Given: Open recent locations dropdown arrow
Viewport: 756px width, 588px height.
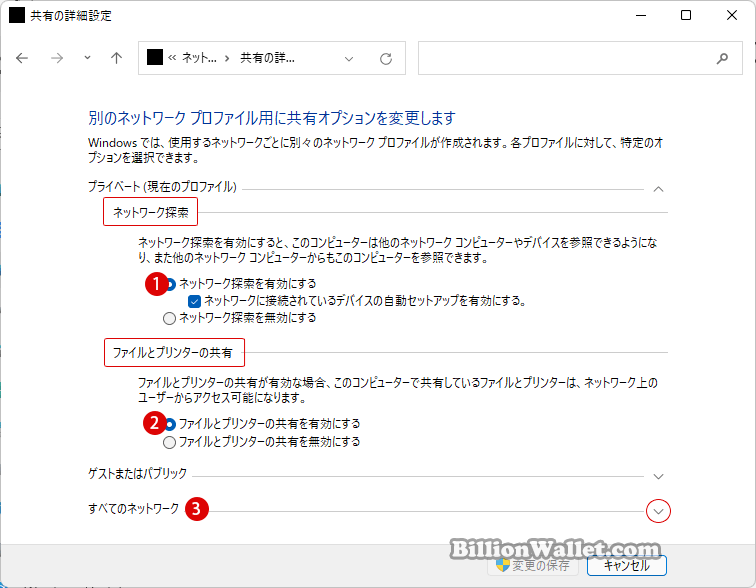Looking at the screenshot, I should (87, 58).
